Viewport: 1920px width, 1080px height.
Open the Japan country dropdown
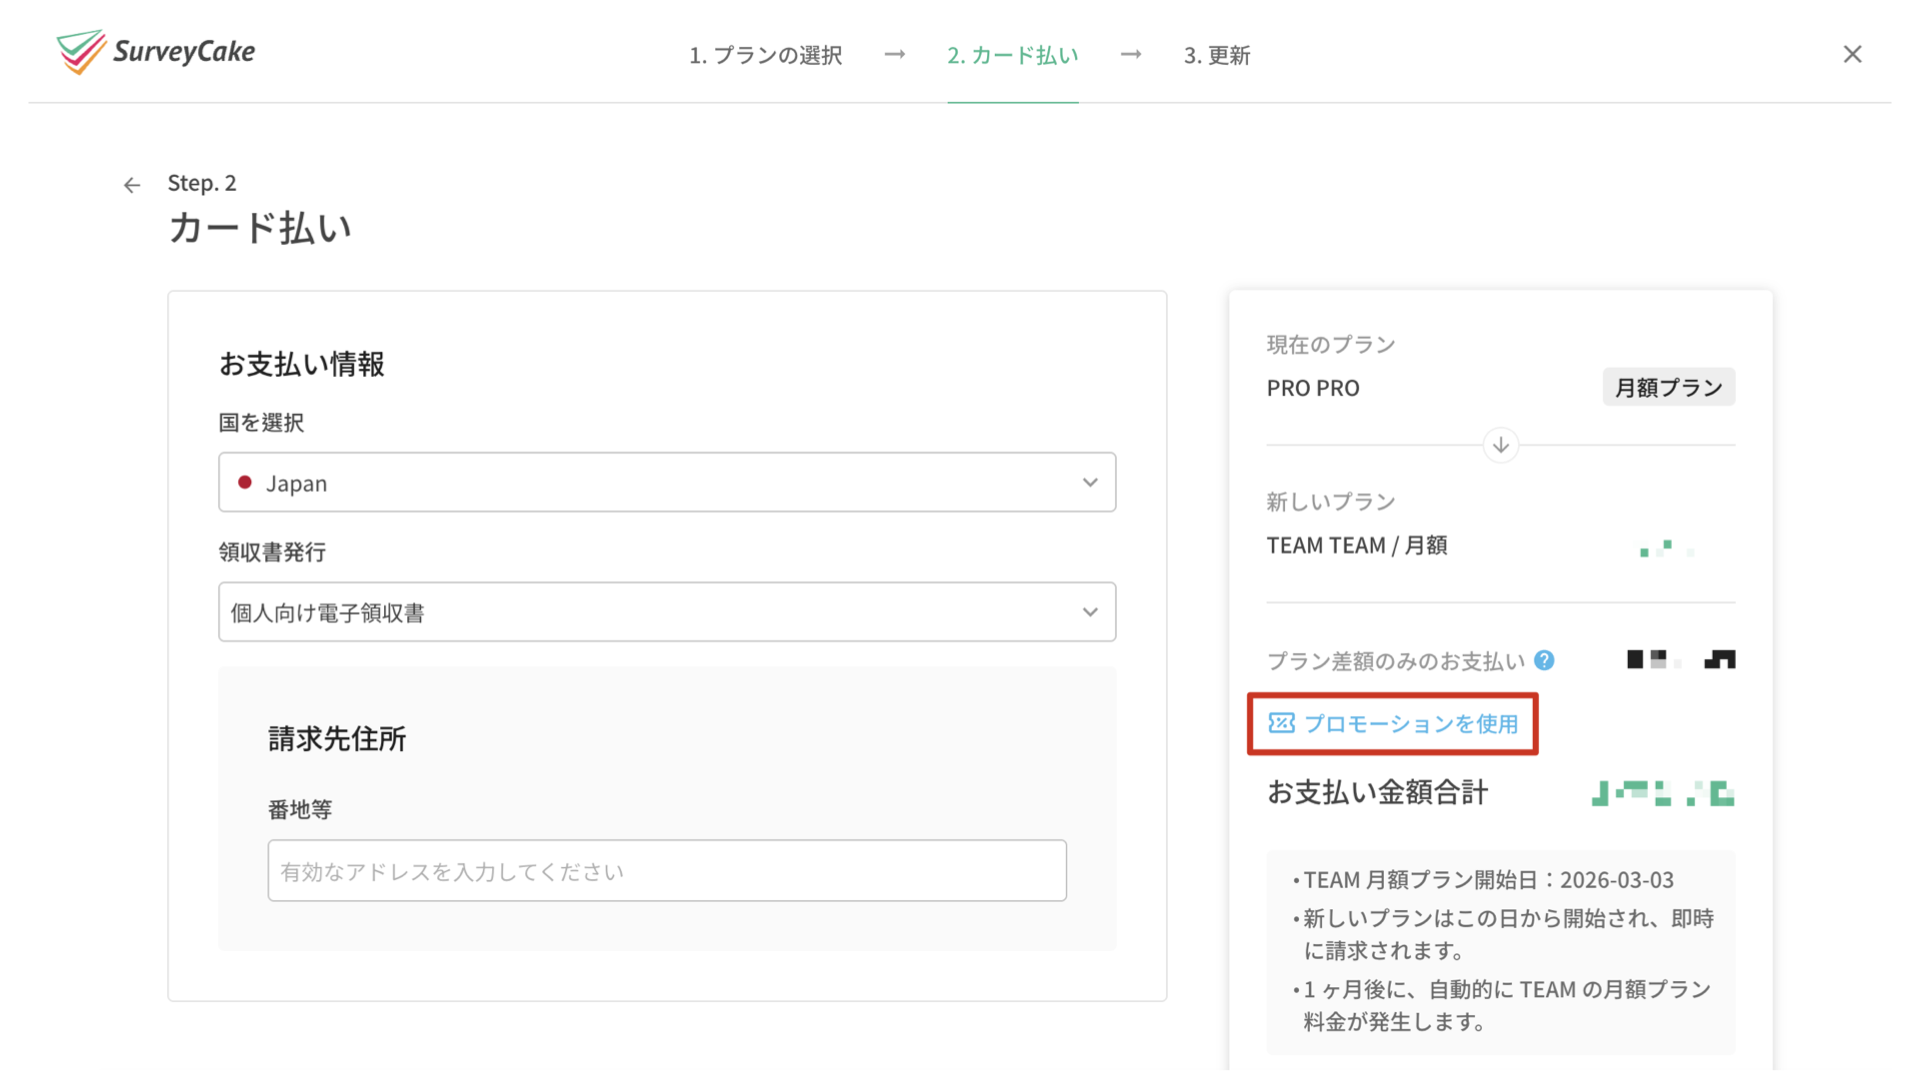[x=667, y=482]
